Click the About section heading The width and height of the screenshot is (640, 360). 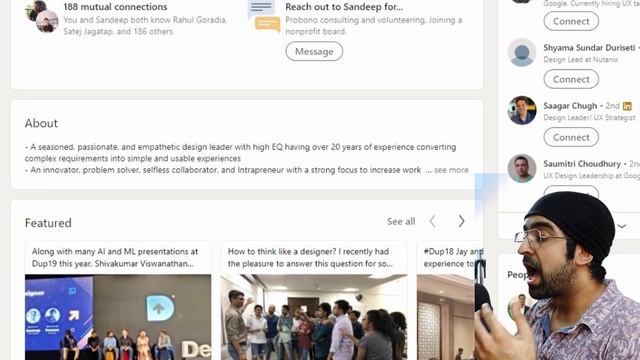pyautogui.click(x=41, y=123)
